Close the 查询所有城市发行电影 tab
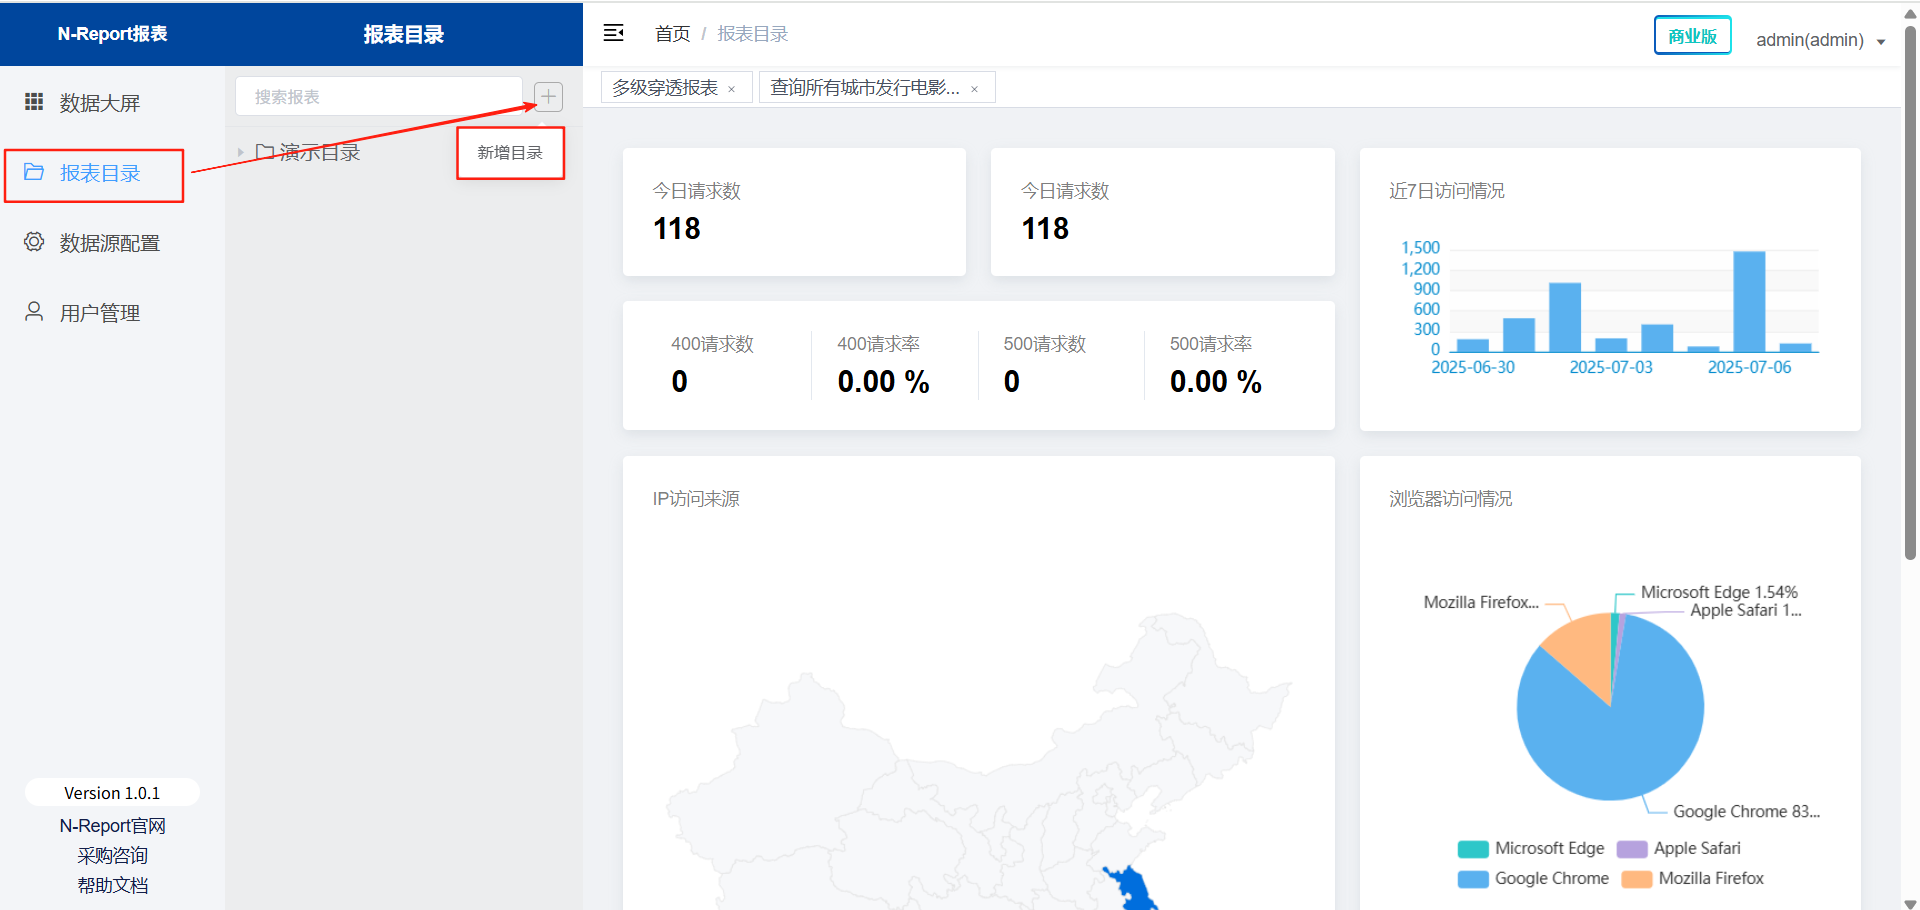 click(974, 89)
